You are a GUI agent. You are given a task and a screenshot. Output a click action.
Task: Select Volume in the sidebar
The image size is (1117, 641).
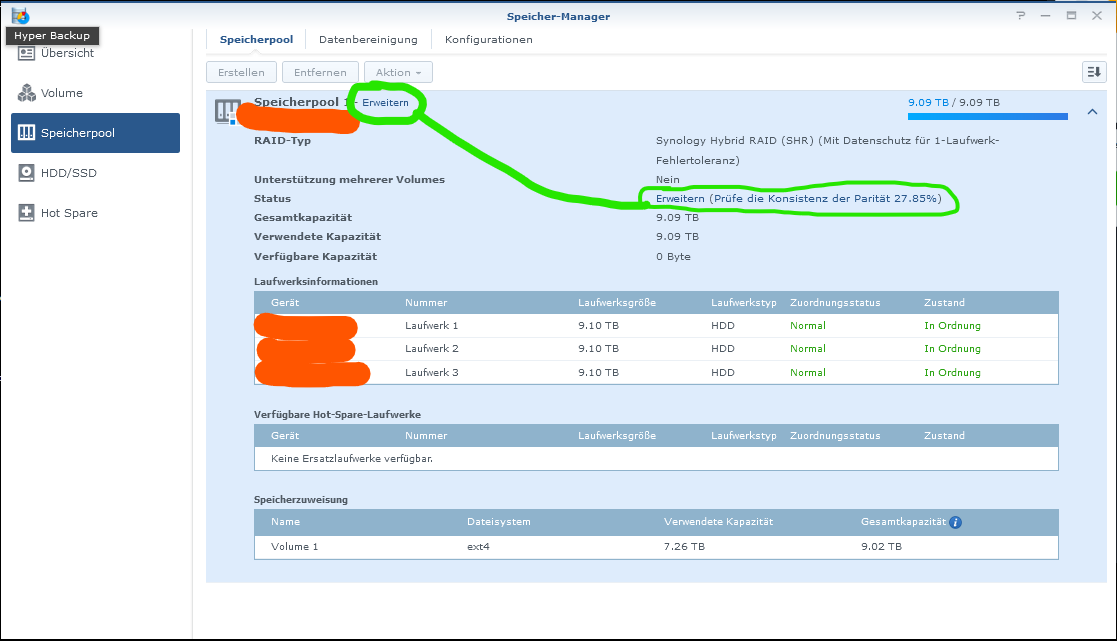(95, 93)
